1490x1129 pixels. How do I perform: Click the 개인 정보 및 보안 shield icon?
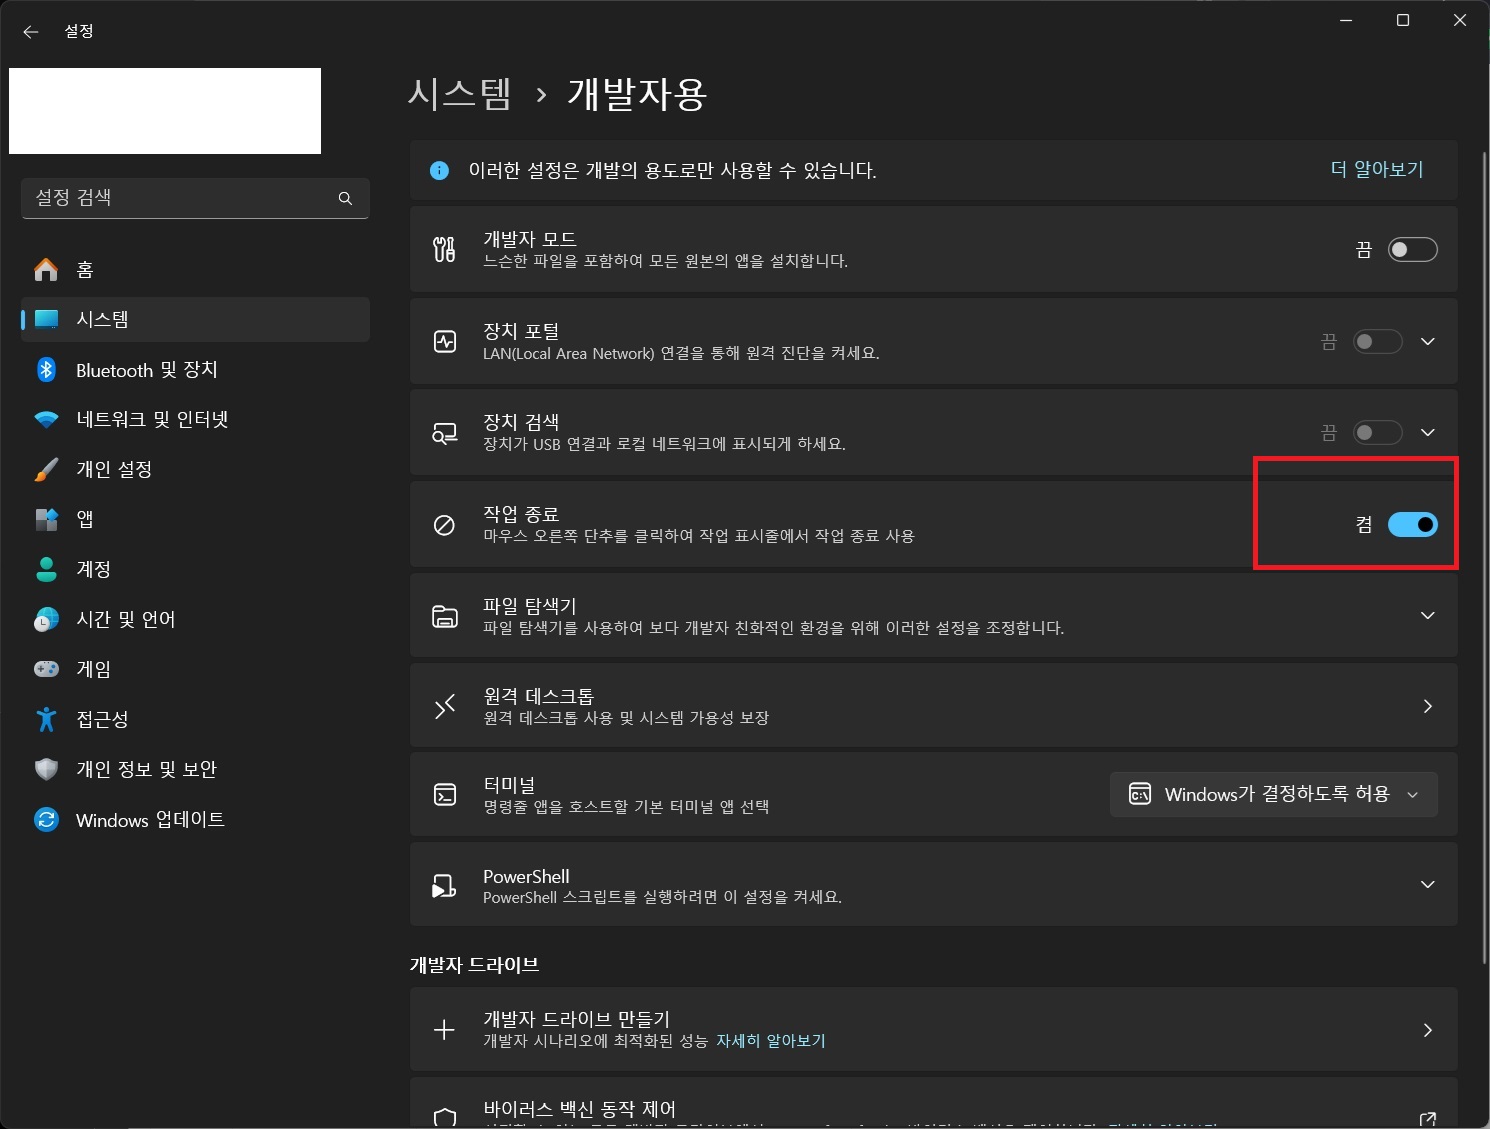tap(46, 770)
